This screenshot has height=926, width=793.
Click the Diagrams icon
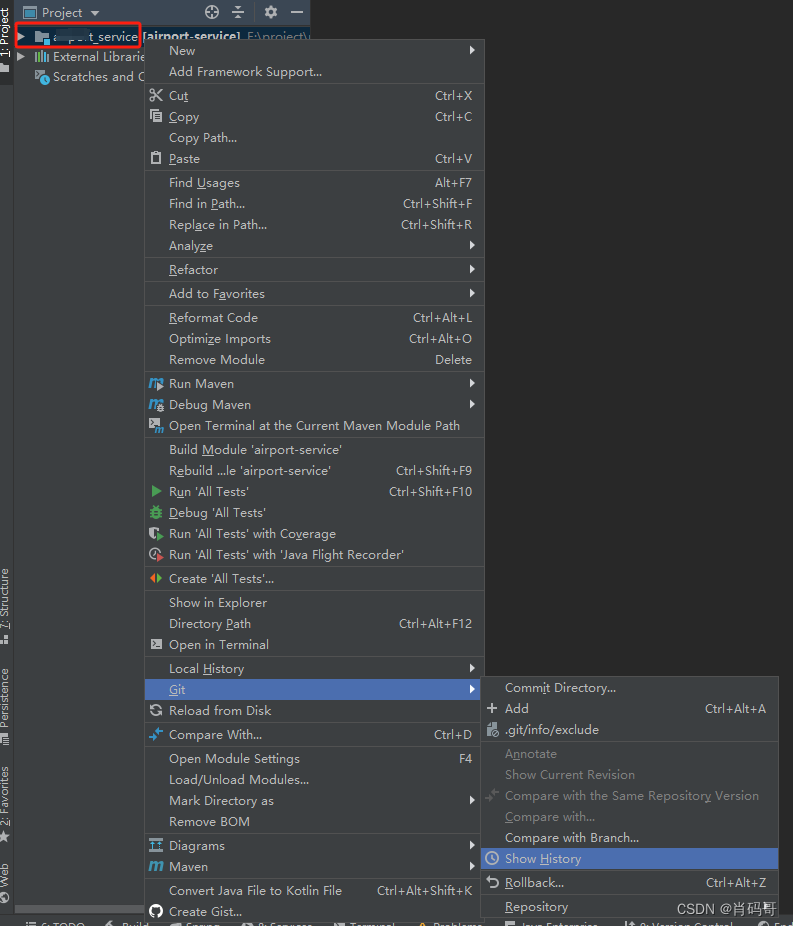156,845
